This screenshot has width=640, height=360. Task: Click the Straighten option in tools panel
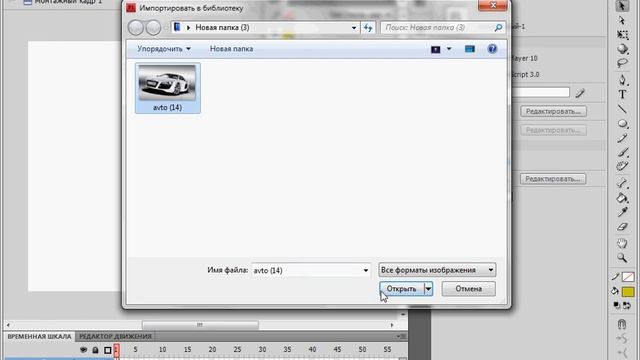(622, 353)
